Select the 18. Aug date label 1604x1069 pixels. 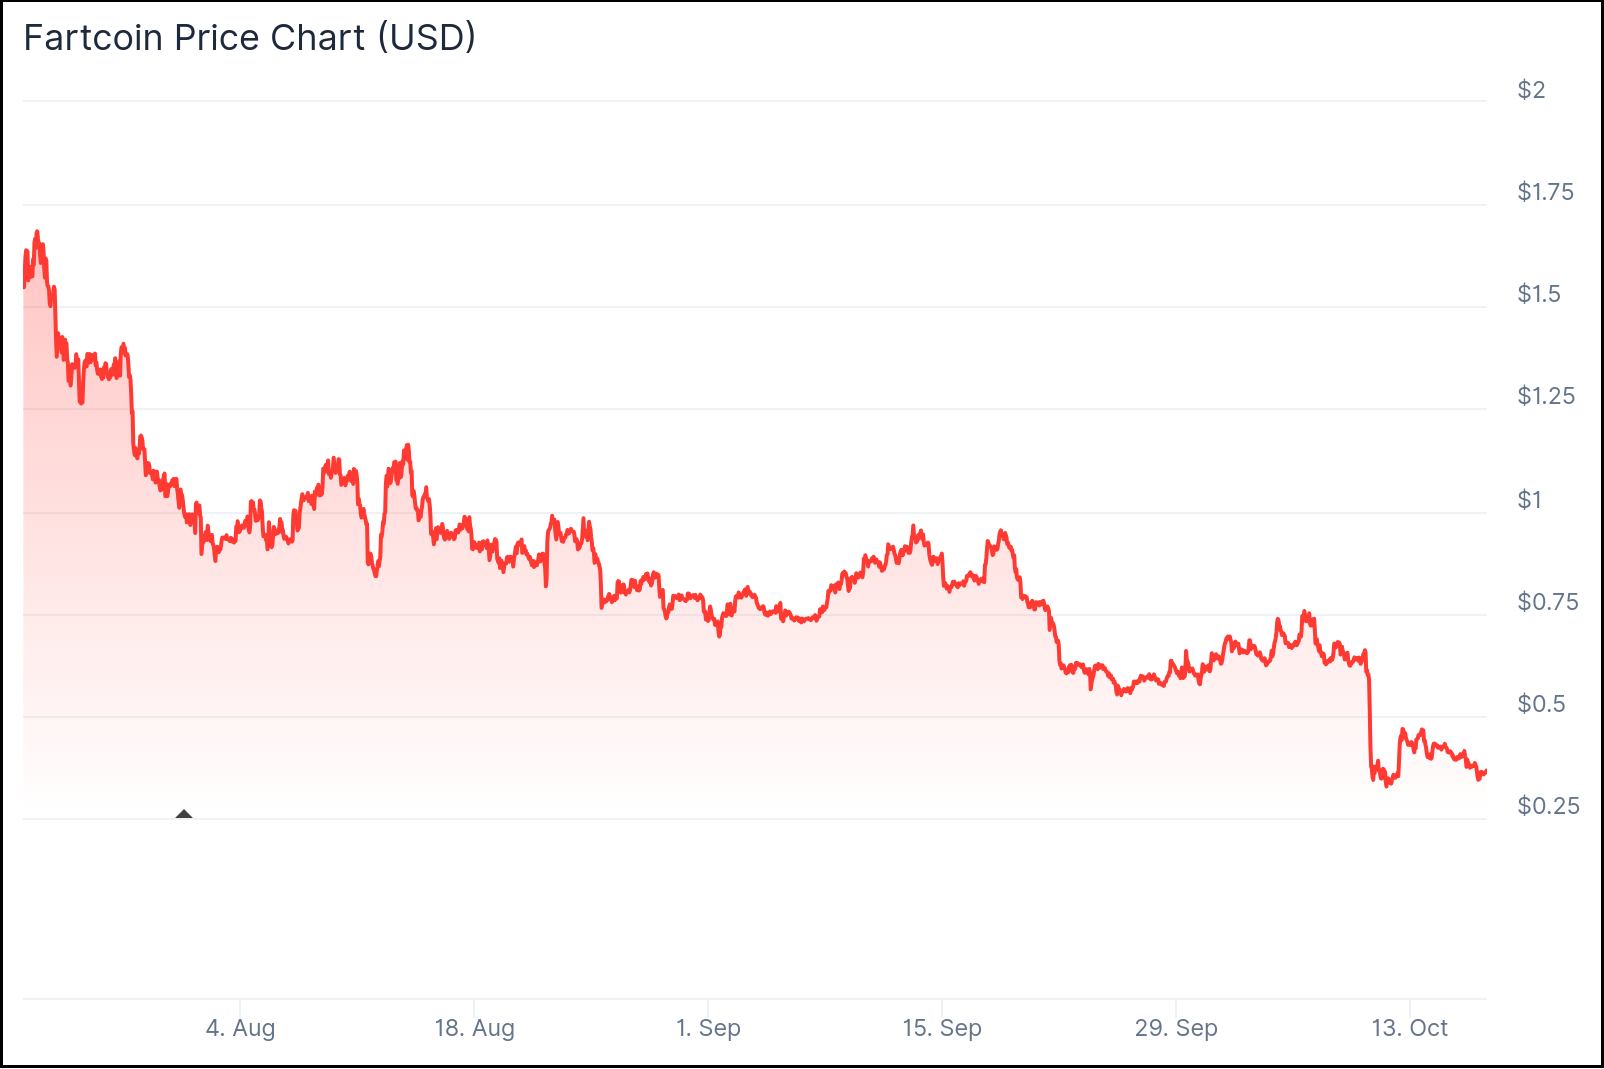point(474,1028)
